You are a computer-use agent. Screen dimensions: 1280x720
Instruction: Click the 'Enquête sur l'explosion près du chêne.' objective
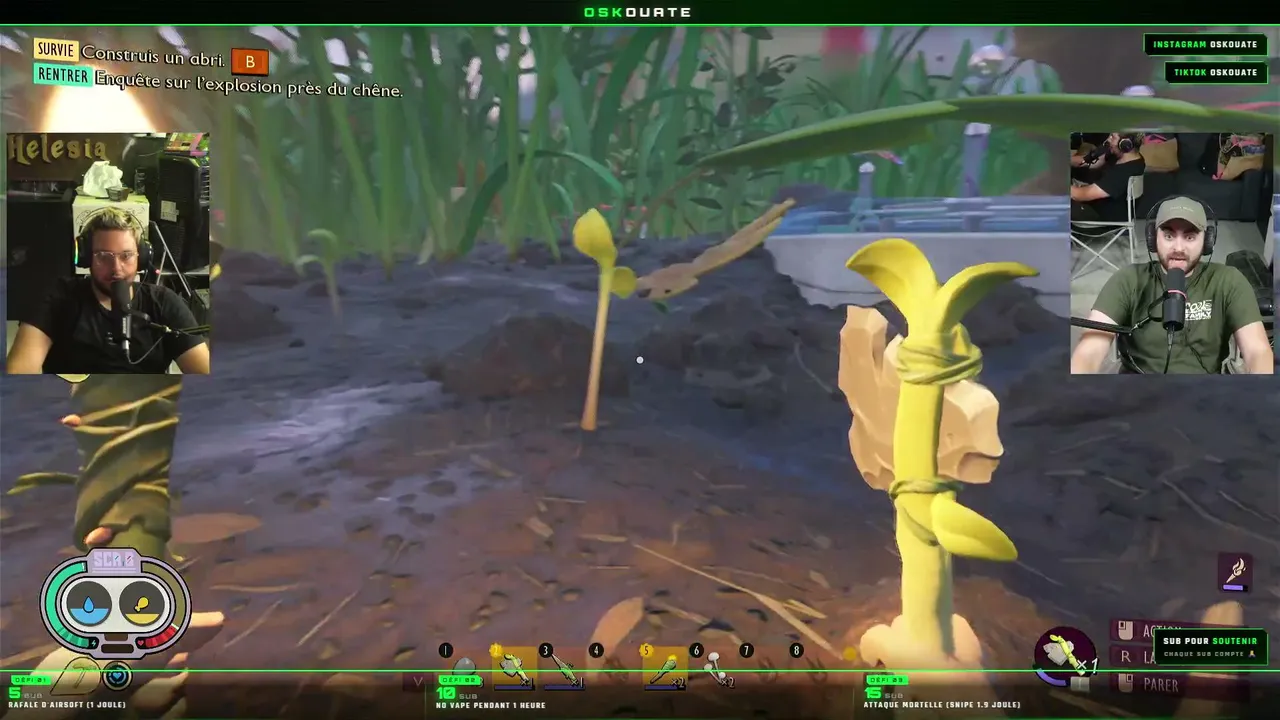click(249, 85)
